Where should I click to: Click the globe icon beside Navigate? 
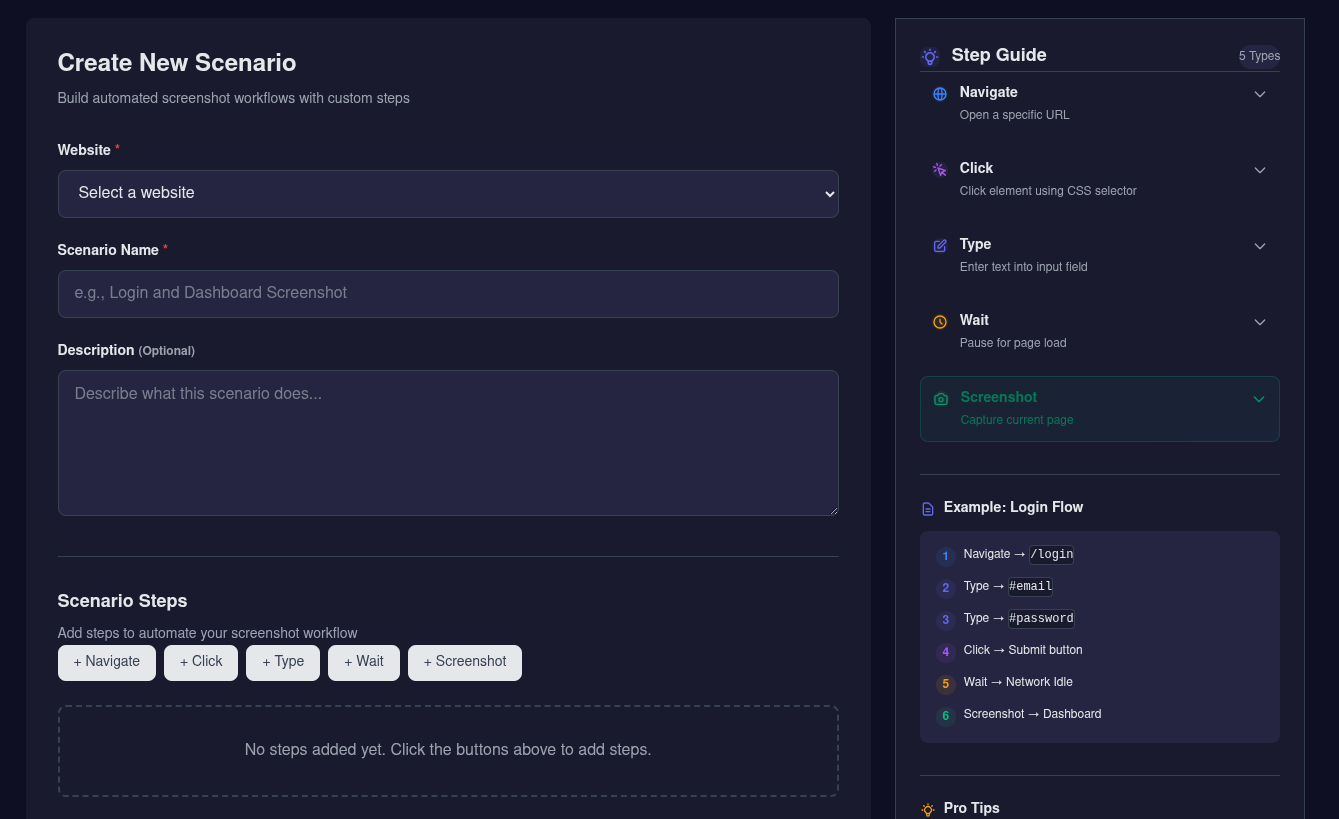(939, 94)
